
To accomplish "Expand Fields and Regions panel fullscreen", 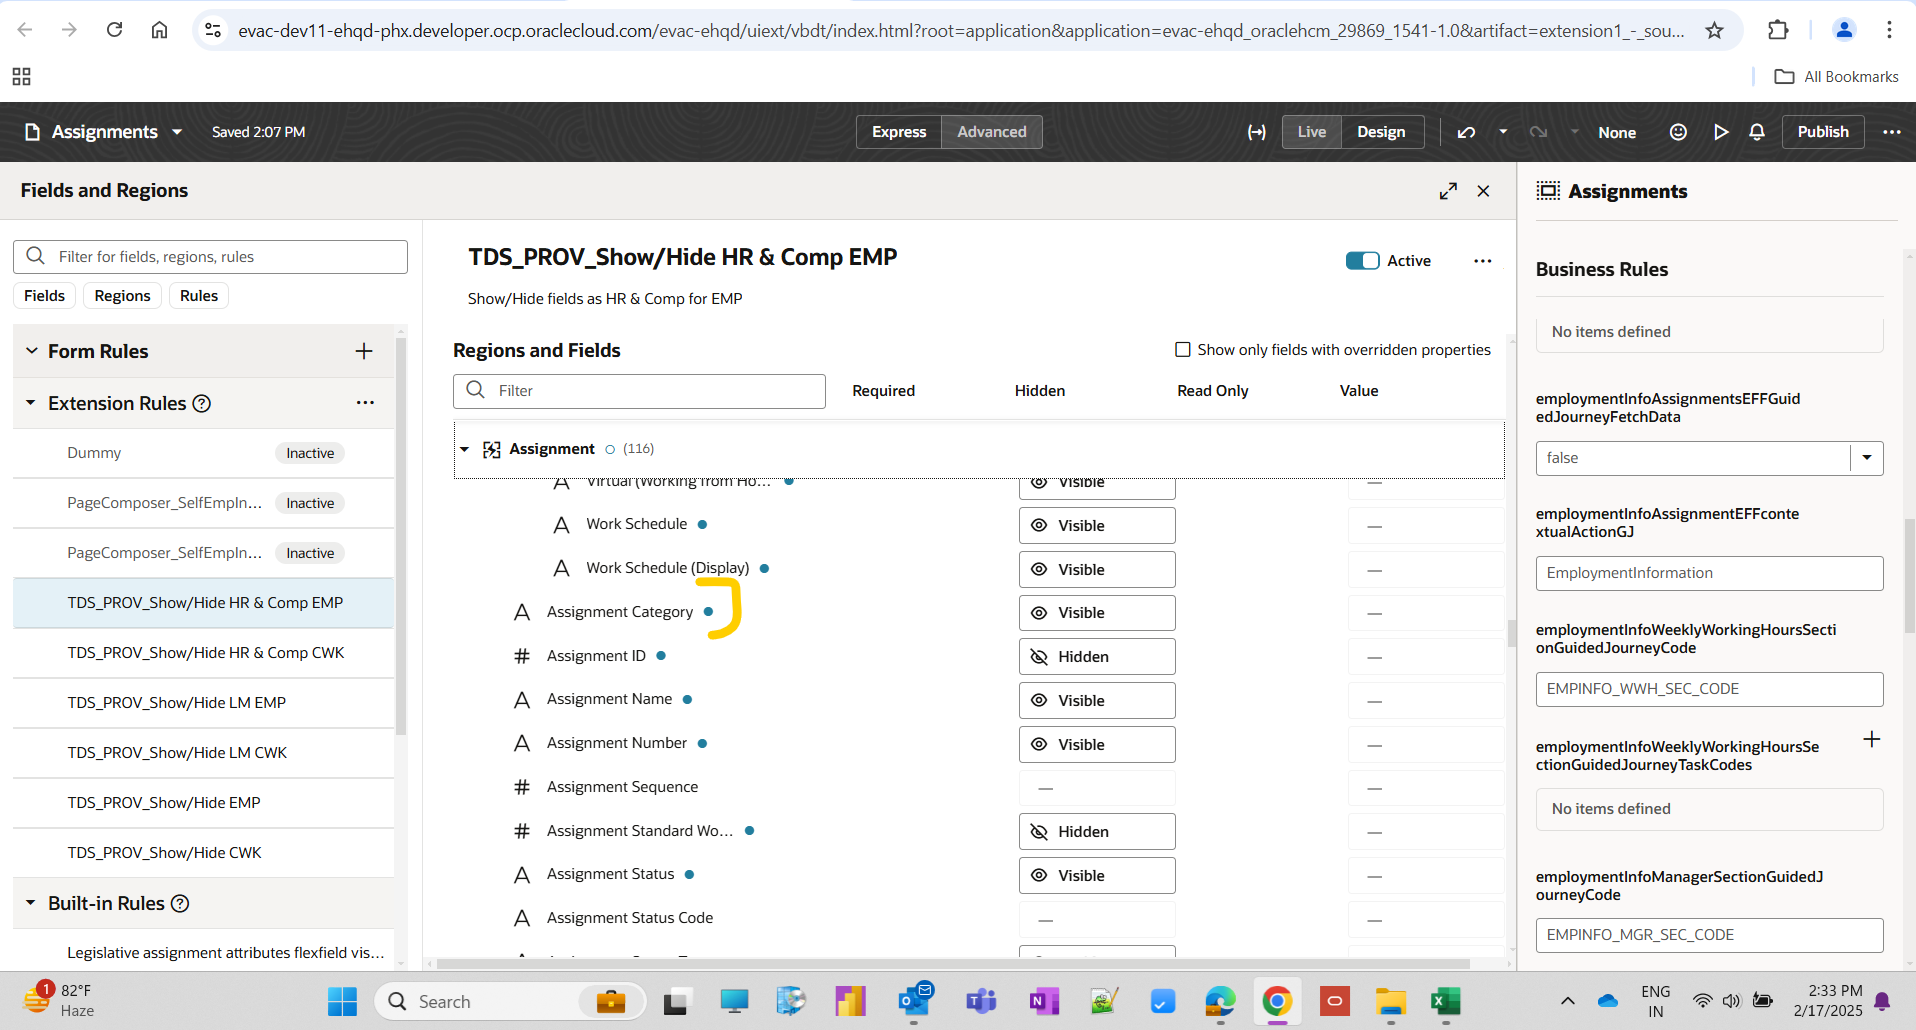I will [x=1448, y=191].
